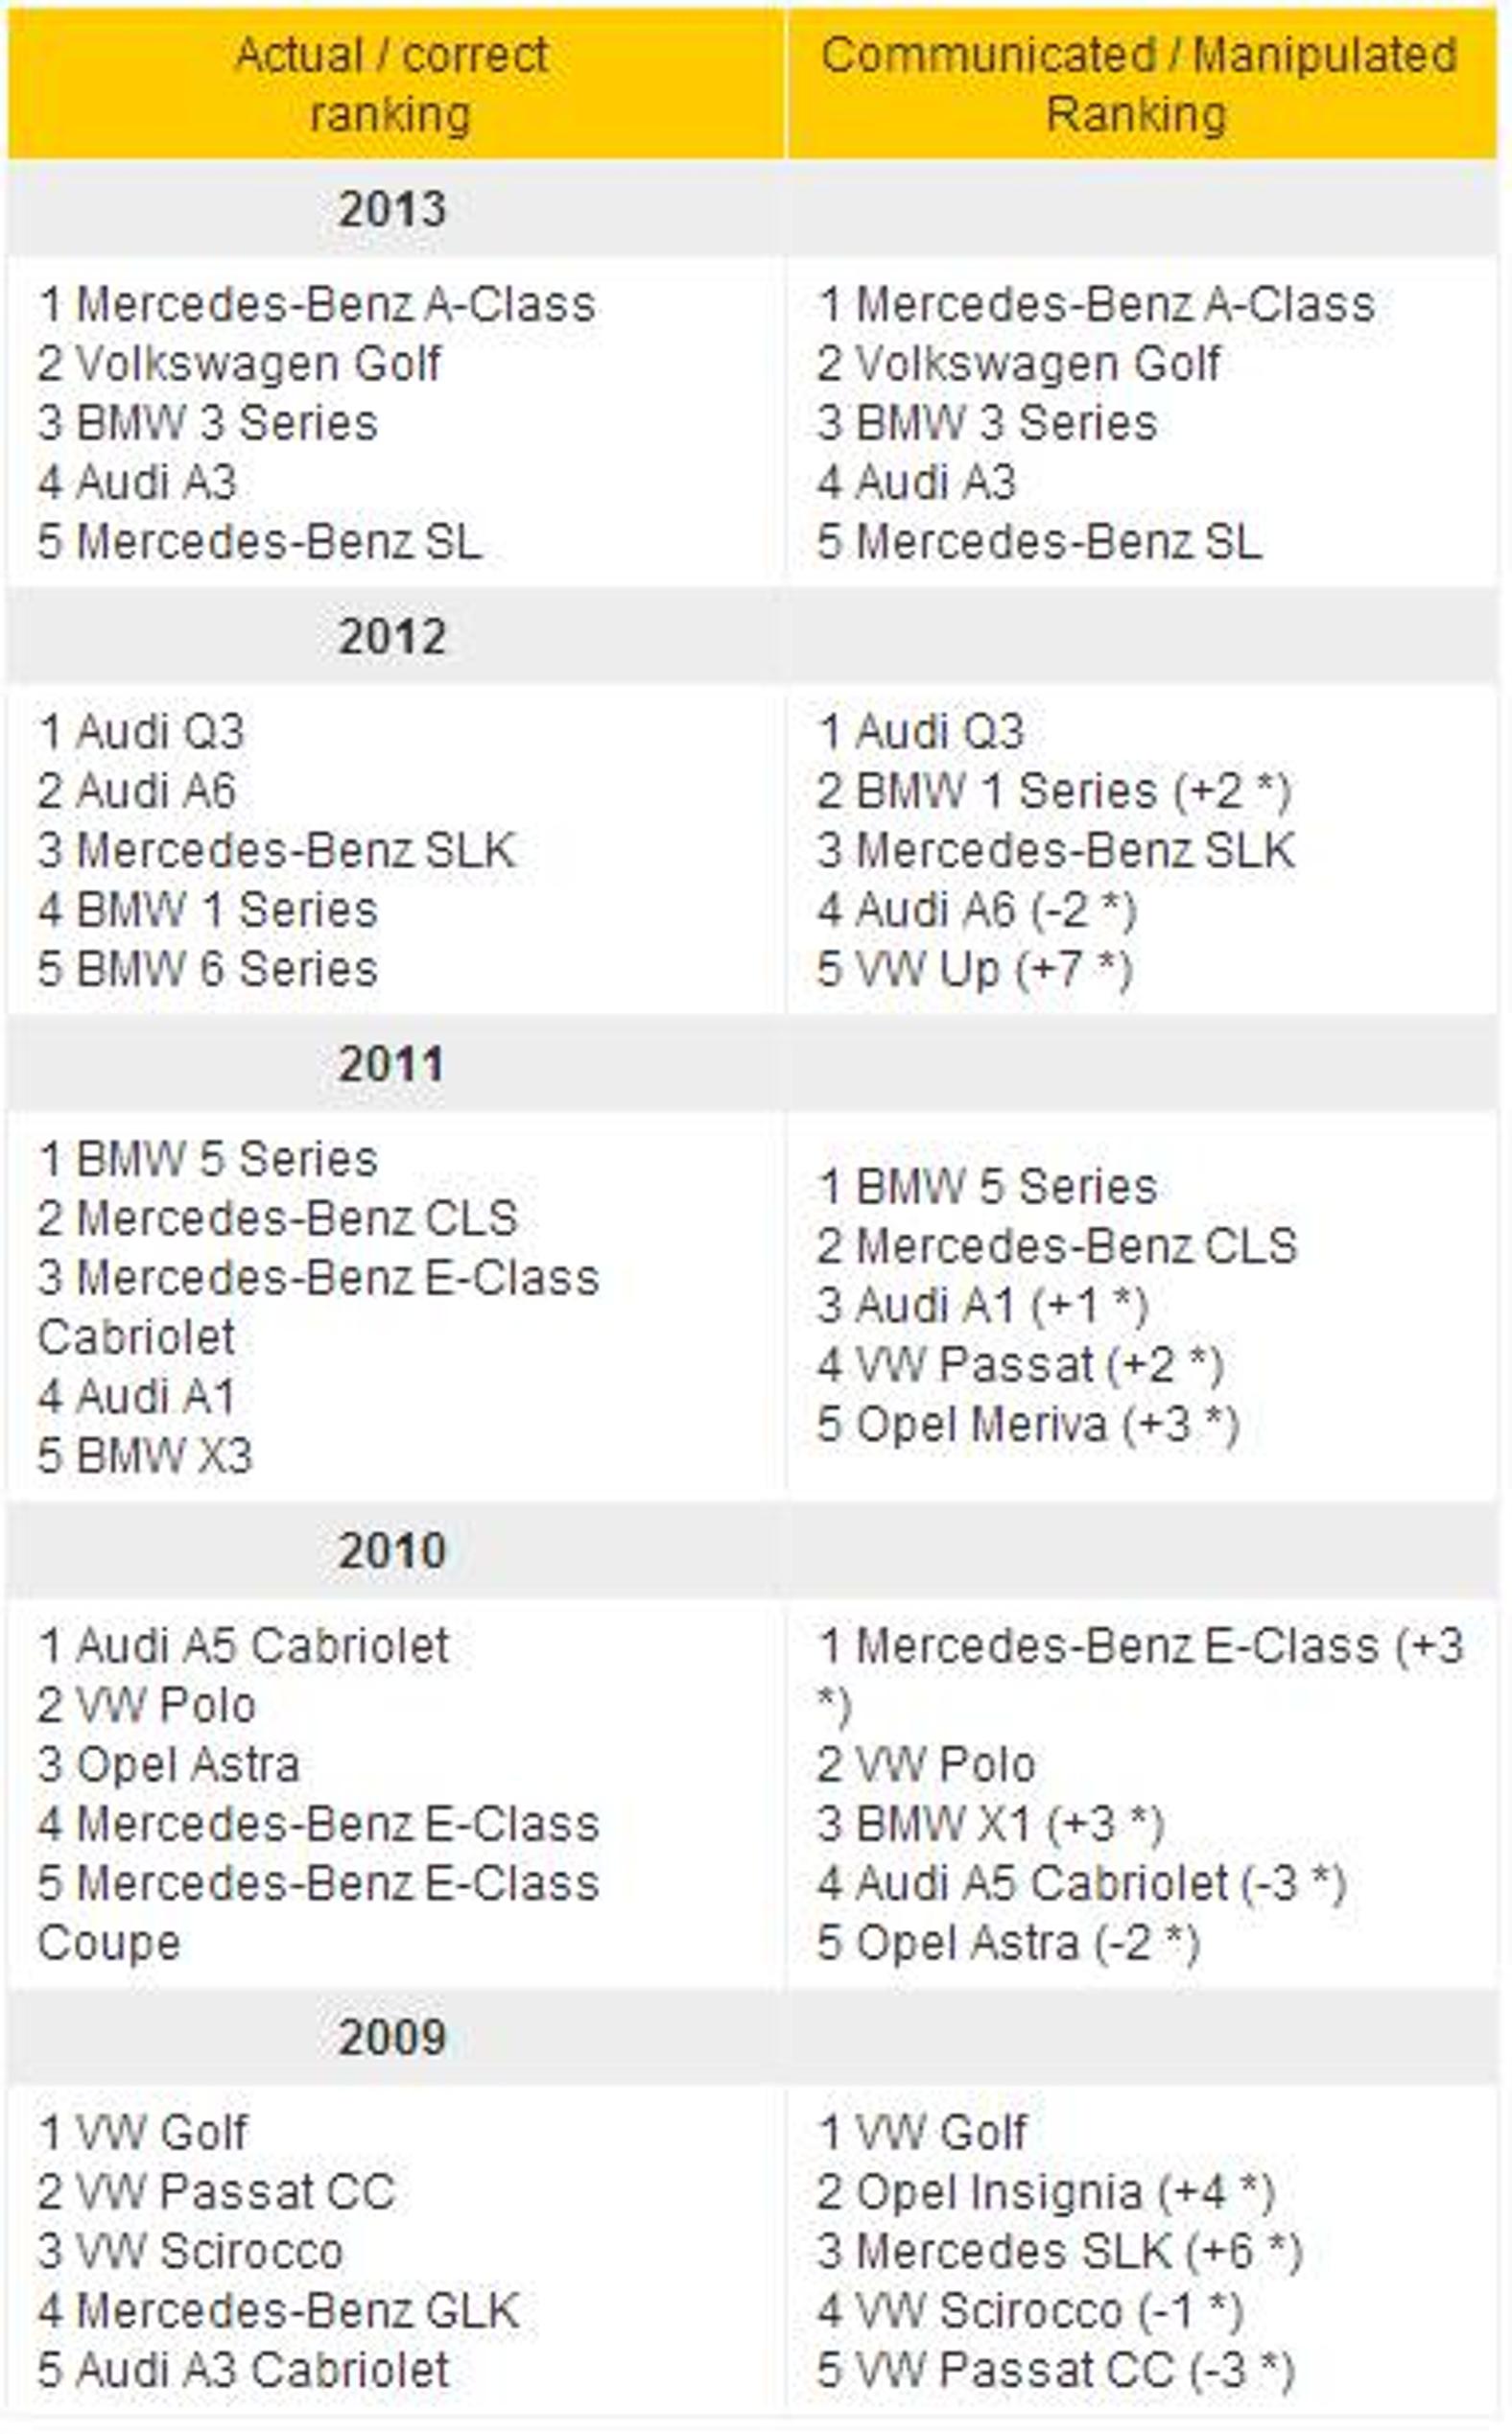The image size is (1512, 2434).
Task: Click '1 Mercedes-Benz A-Class' in actual 2013 ranking
Action: pyautogui.click(x=316, y=304)
